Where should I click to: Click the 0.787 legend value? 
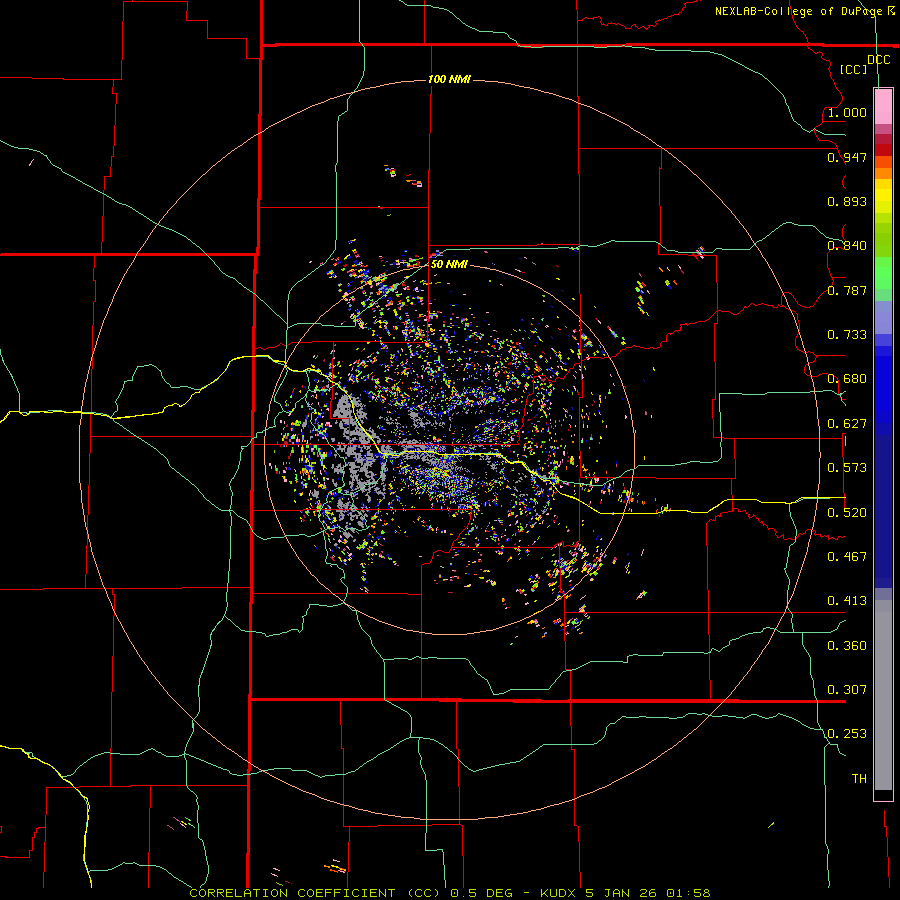tap(847, 290)
